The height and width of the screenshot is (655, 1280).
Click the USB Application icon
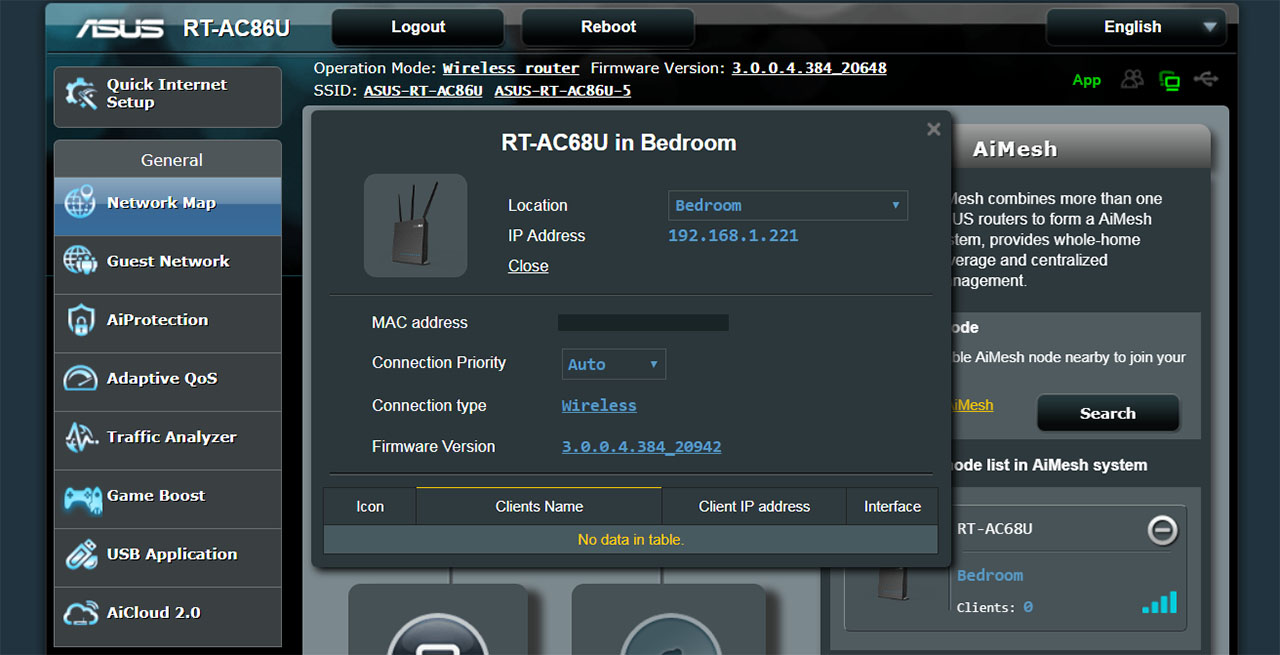tap(80, 554)
